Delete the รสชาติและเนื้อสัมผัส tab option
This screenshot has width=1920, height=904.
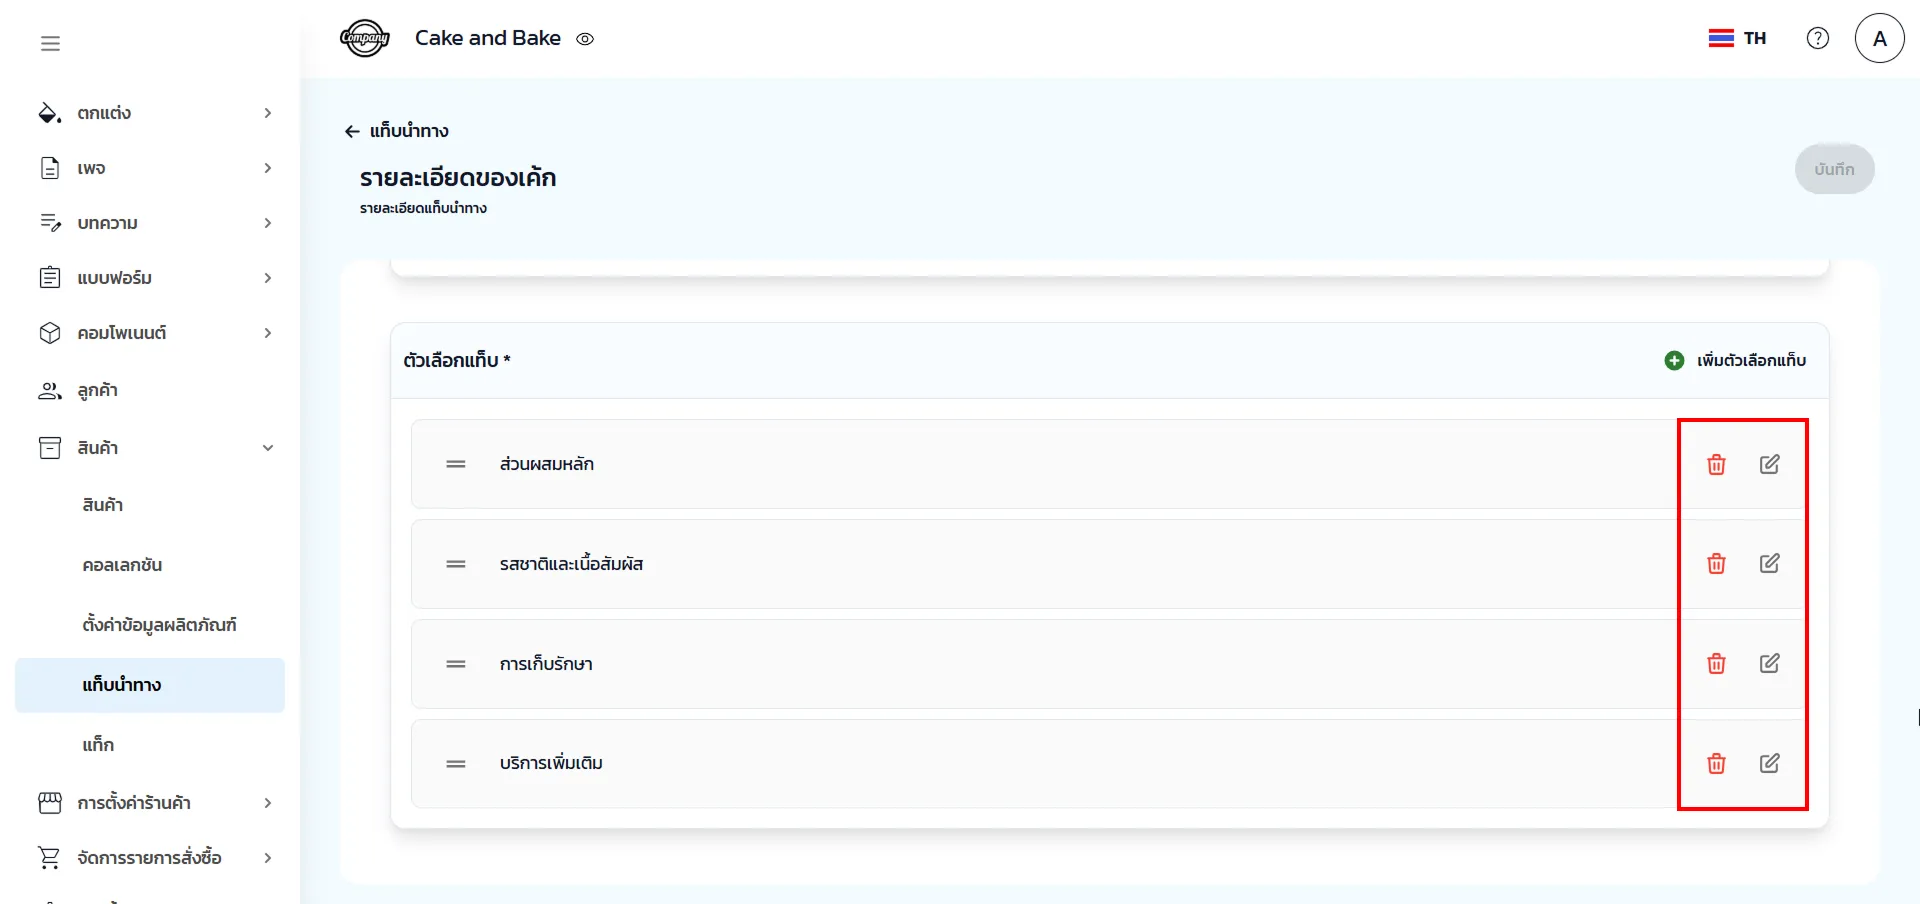[1716, 564]
